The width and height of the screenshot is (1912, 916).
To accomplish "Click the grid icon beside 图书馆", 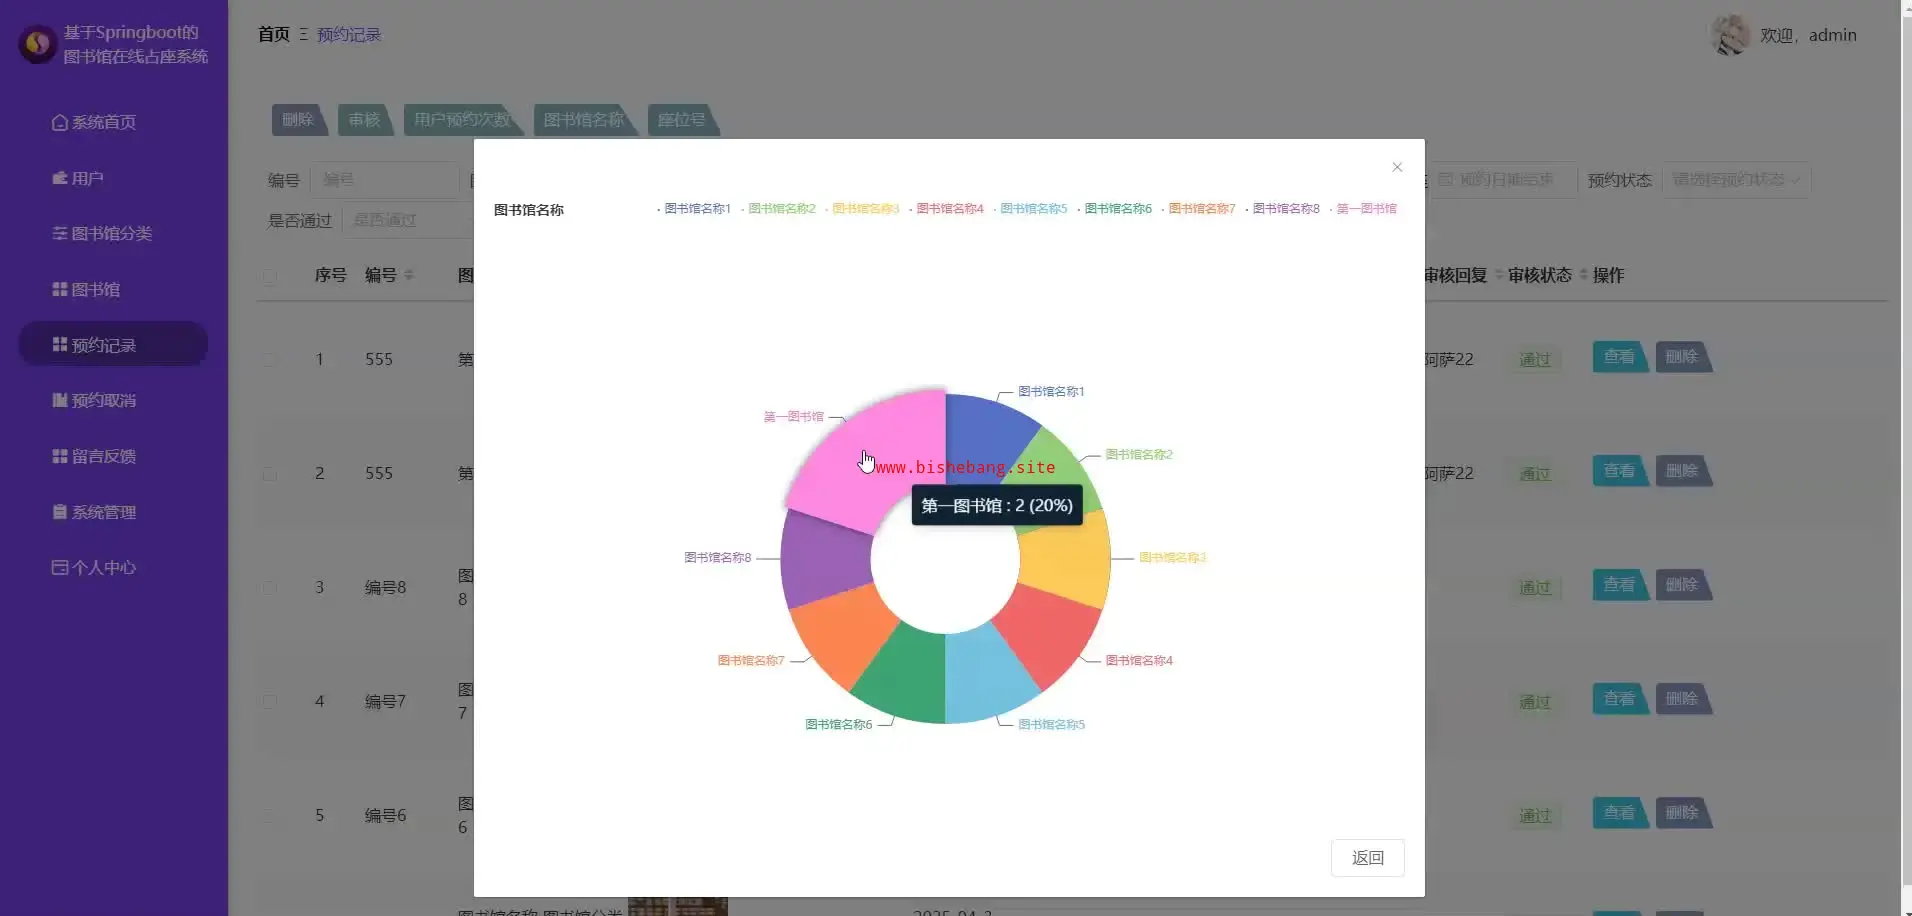I will pyautogui.click(x=60, y=289).
